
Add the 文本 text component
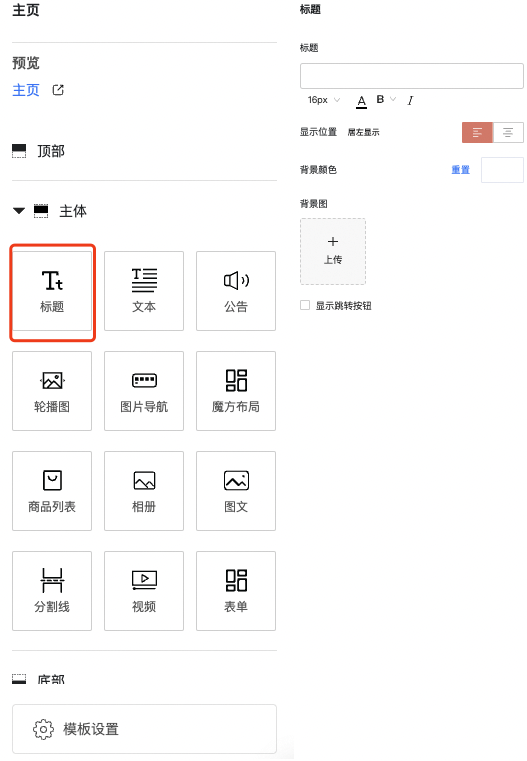click(144, 291)
